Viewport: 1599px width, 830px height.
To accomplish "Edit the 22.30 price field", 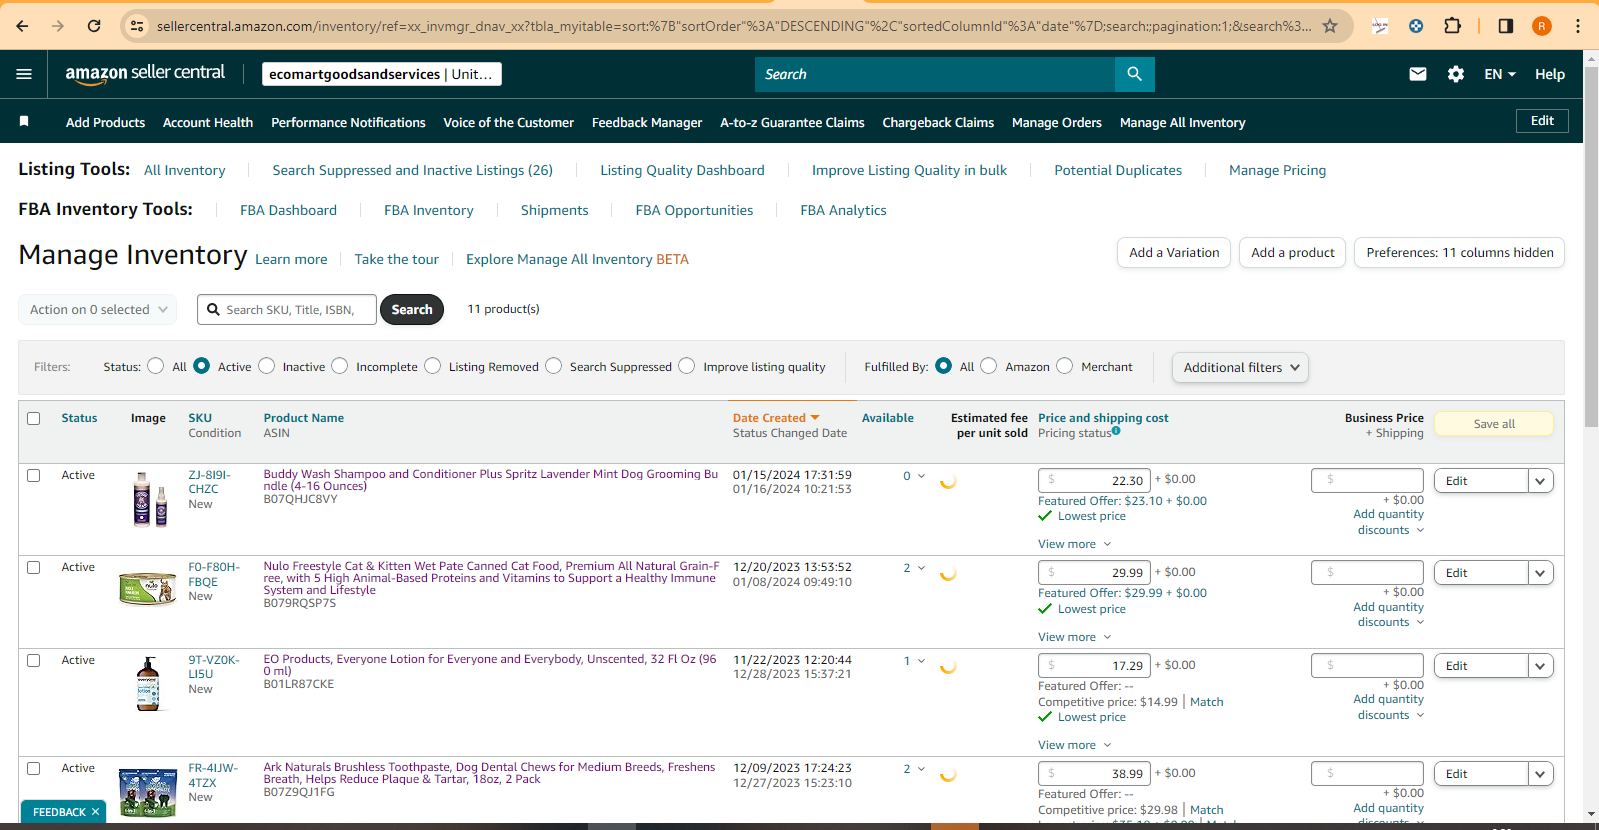I will 1094,481.
